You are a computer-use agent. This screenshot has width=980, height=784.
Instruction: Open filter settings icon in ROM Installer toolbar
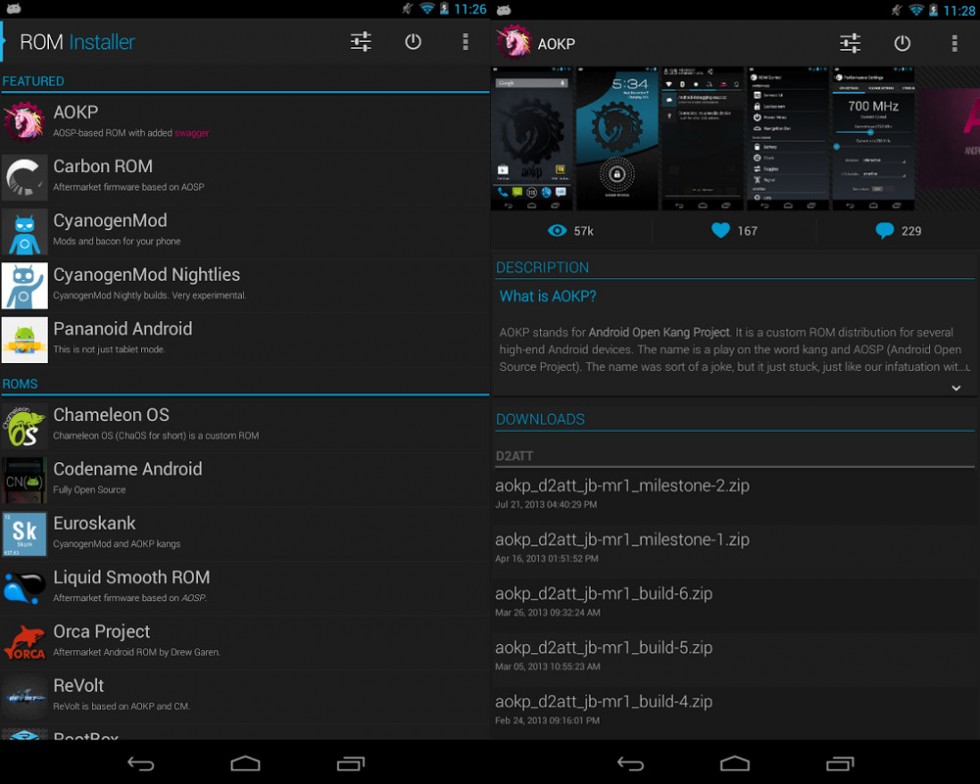(361, 42)
